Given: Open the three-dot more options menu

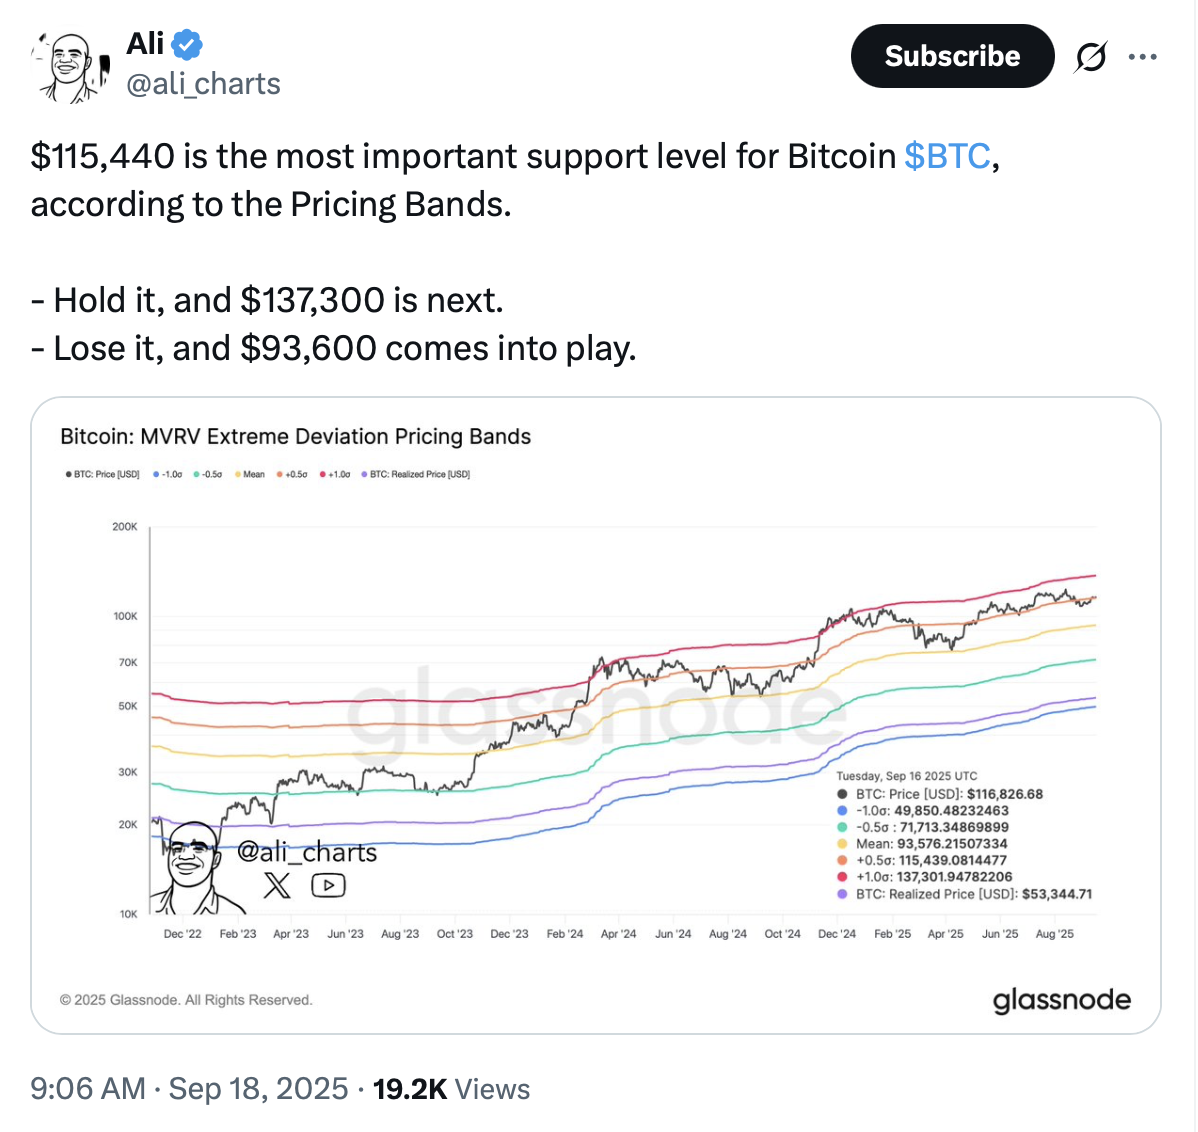Looking at the screenshot, I should coord(1142,57).
